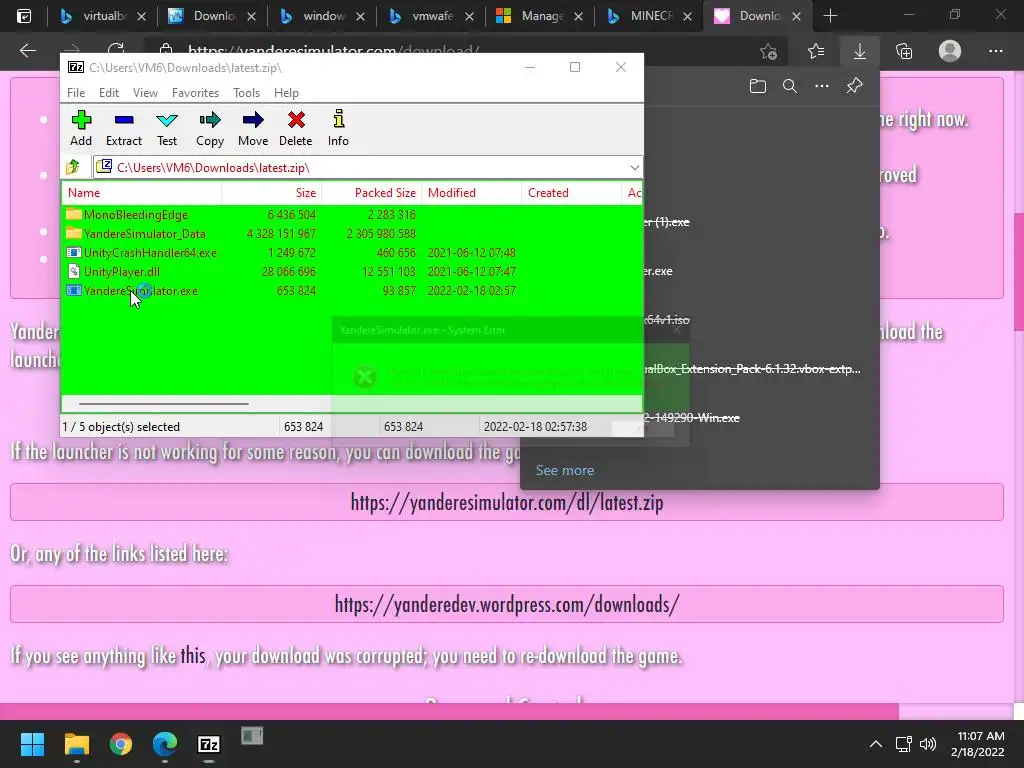The width and height of the screenshot is (1024, 768).
Task: Expand the 7-Zip address path dropdown
Action: 634,168
